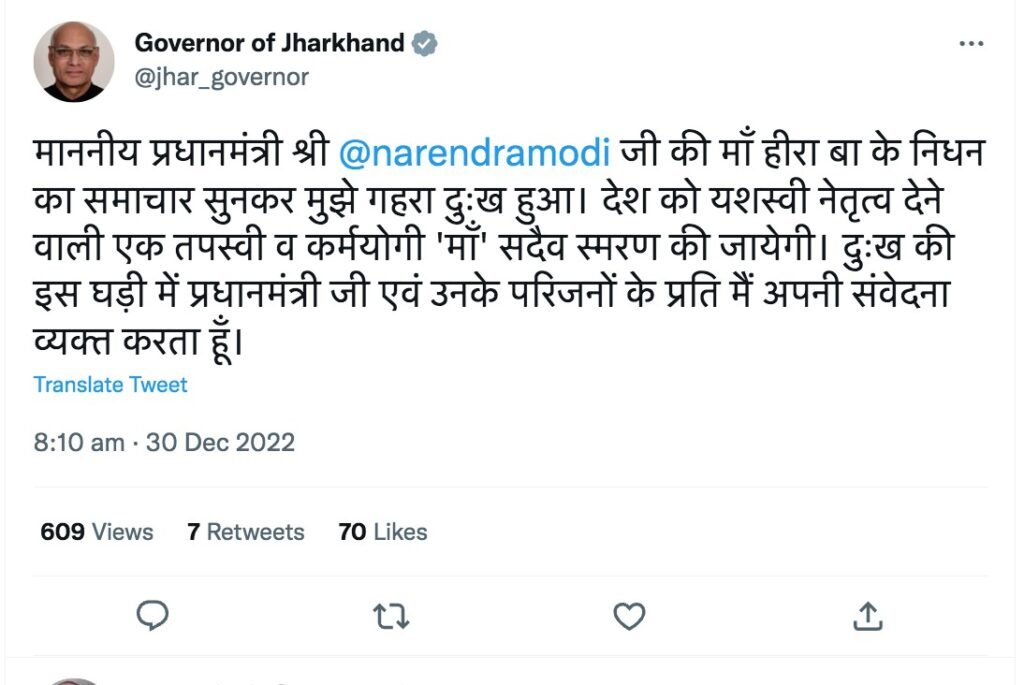Screen dimensions: 1024x685
Task: Click the partially visible avatar at bottom
Action: pos(74,681)
